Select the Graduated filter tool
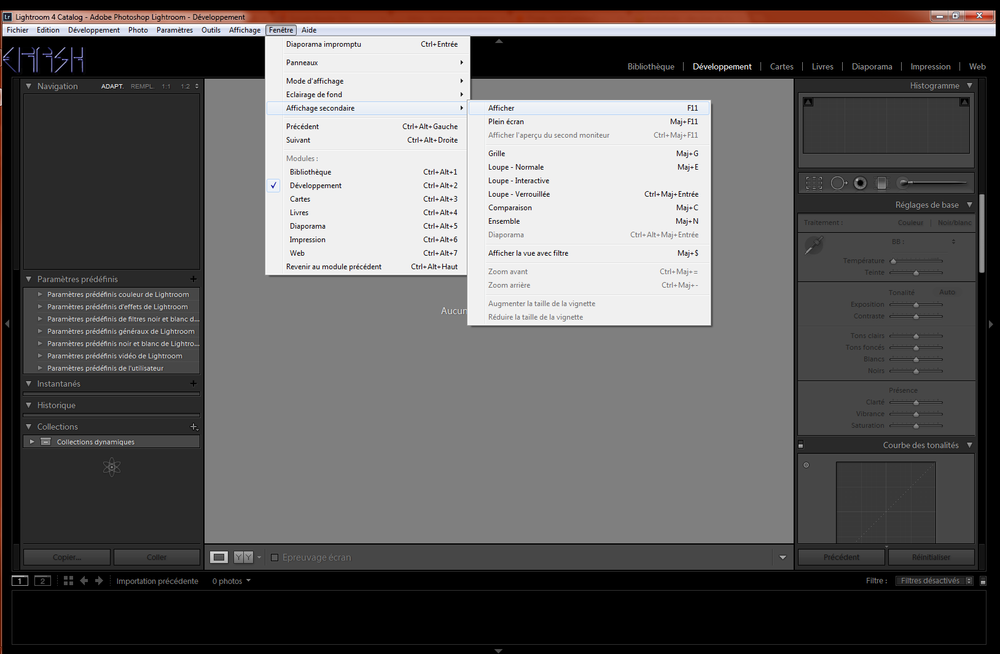The image size is (1000, 654). [x=881, y=184]
